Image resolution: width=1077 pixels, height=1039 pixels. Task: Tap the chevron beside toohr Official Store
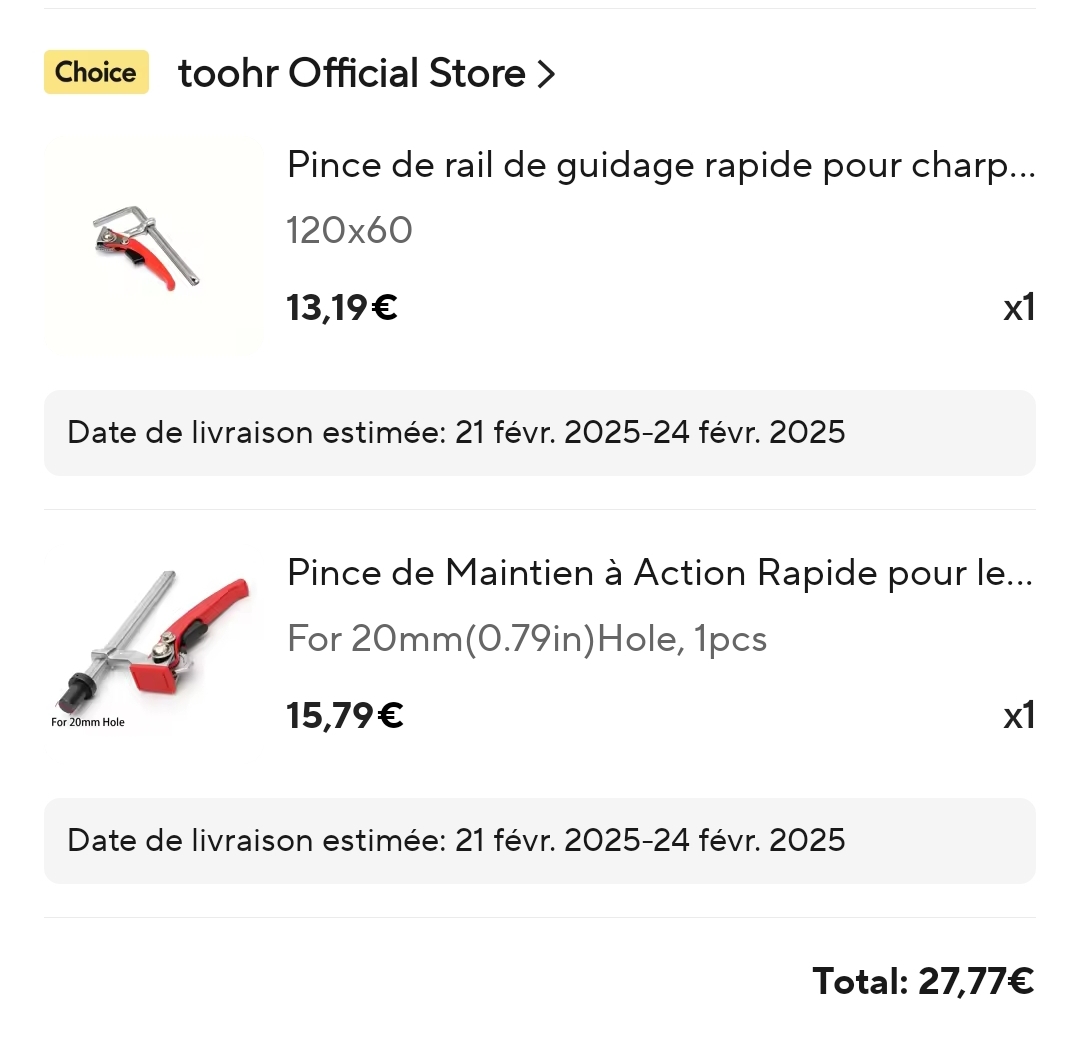pos(546,74)
